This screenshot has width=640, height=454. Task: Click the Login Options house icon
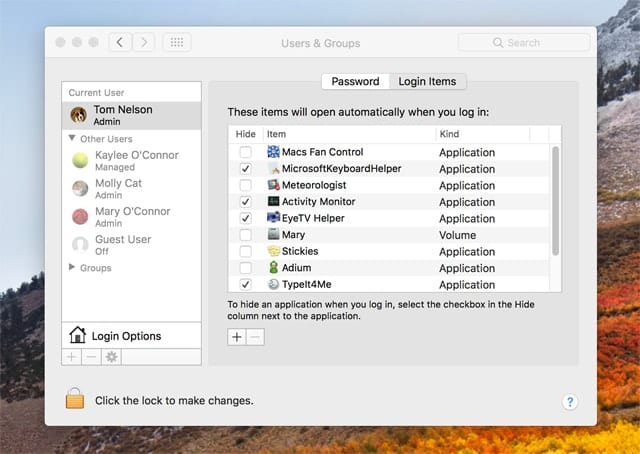point(77,335)
